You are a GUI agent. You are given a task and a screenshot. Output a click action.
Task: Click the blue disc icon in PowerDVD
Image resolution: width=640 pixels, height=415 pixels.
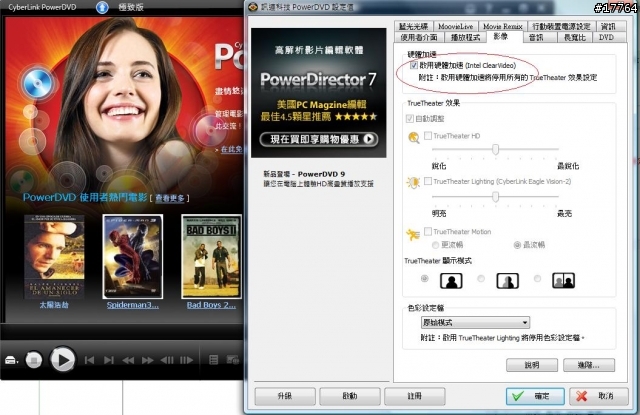(x=38, y=83)
